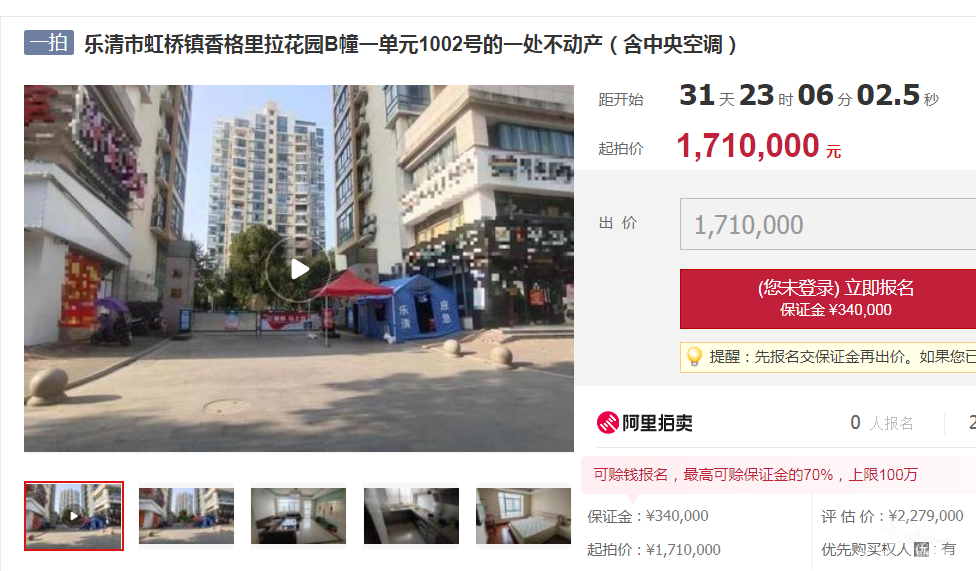This screenshot has height=571, width=976.
Task: Click the 保证金 ¥340,000 detail text
Action: pyautogui.click(x=648, y=516)
